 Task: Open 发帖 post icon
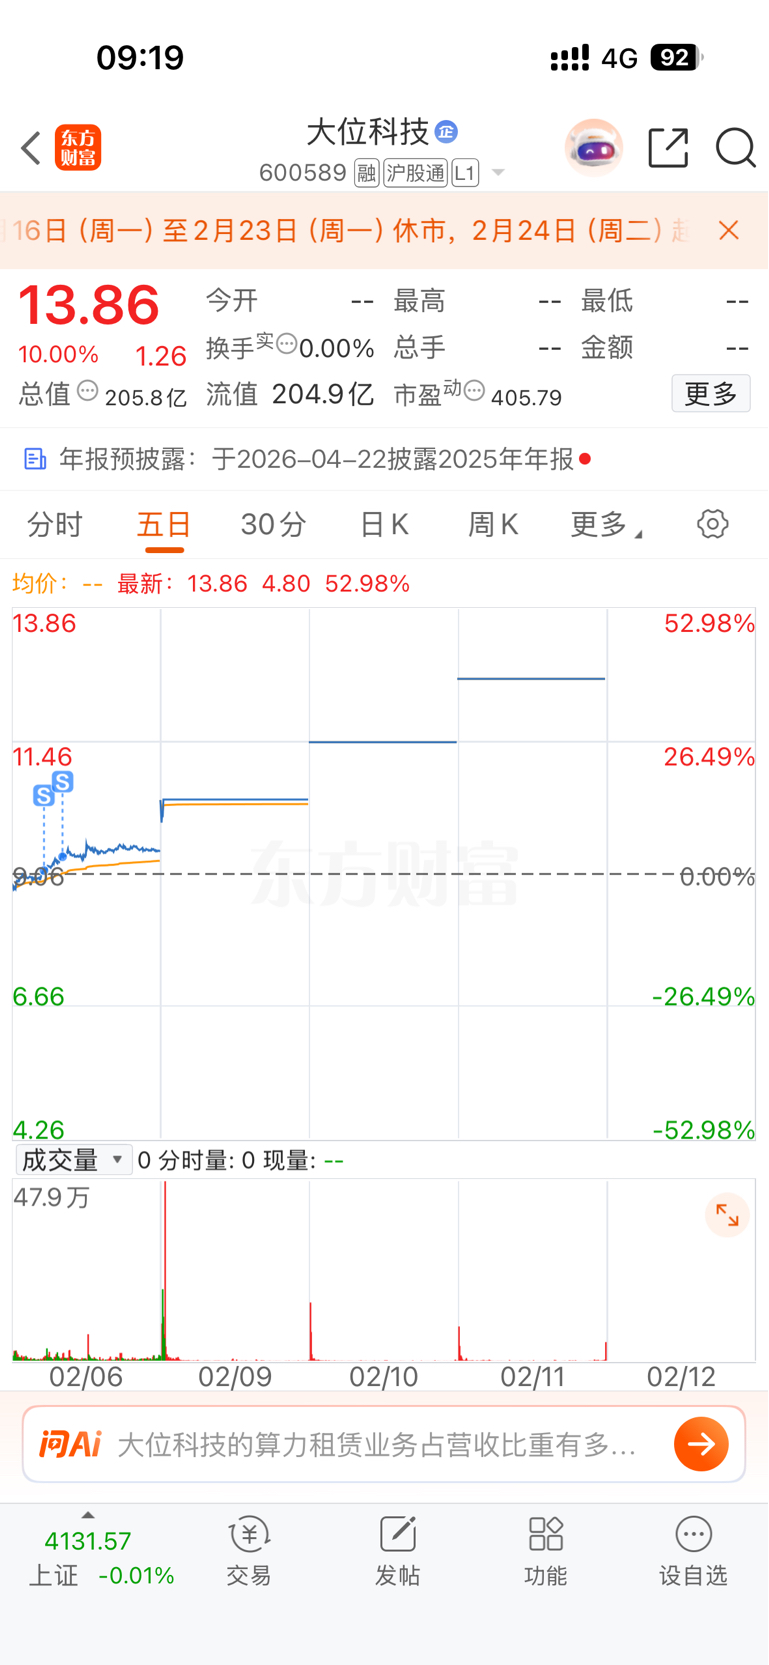click(397, 1551)
